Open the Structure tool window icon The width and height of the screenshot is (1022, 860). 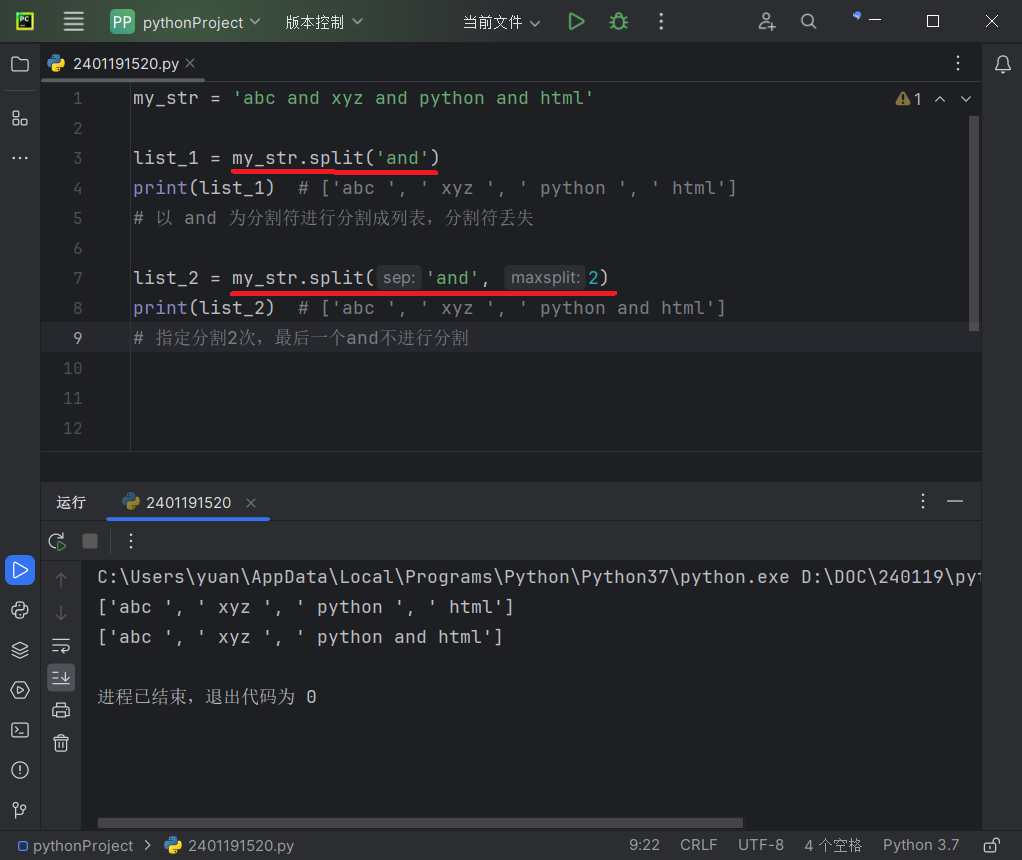20,118
